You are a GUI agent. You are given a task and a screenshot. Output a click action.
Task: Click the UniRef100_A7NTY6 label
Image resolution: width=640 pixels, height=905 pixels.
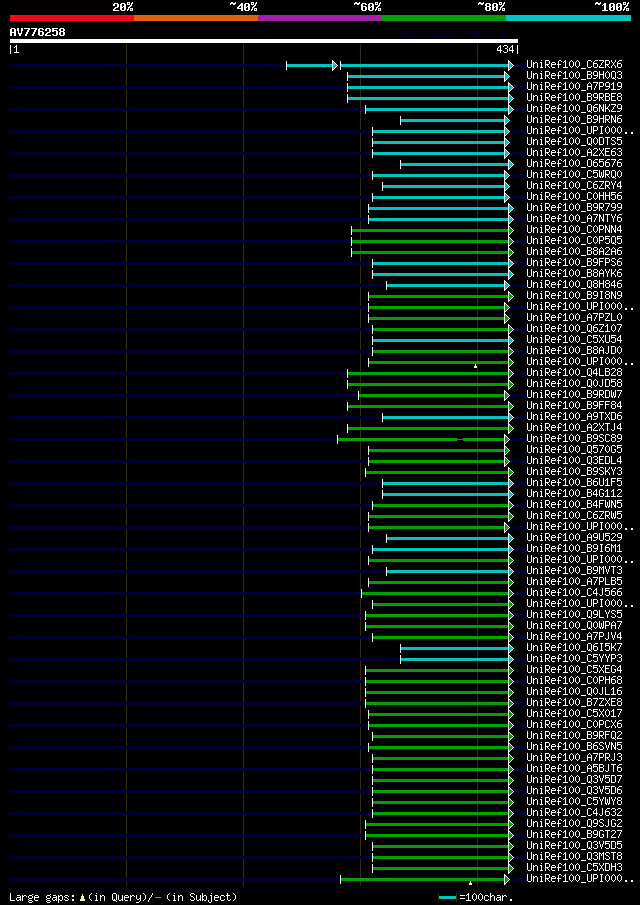pyautogui.click(x=574, y=219)
